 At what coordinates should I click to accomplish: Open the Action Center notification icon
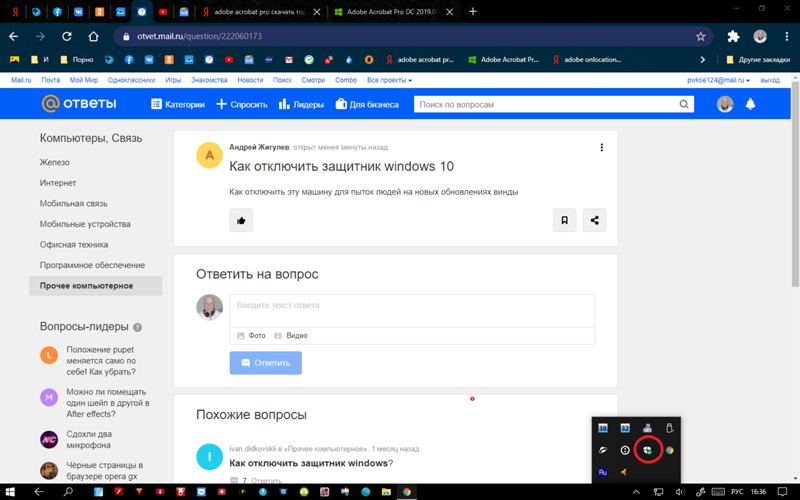click(x=782, y=492)
